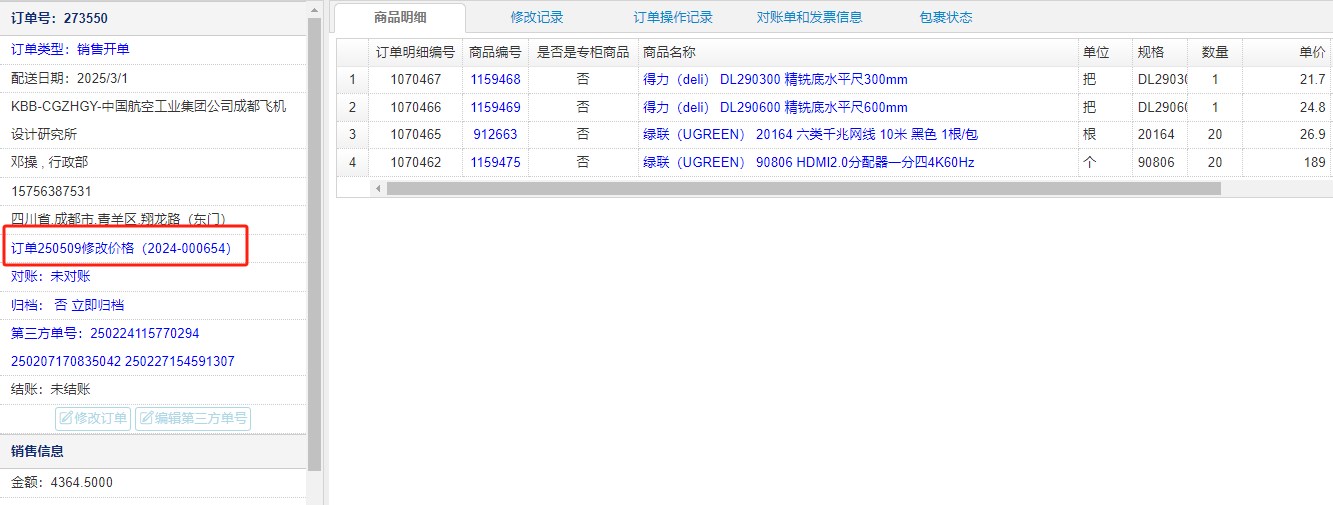Click the left panel scroll-up arrow
Viewport: 1333px width, 505px height.
(314, 9)
